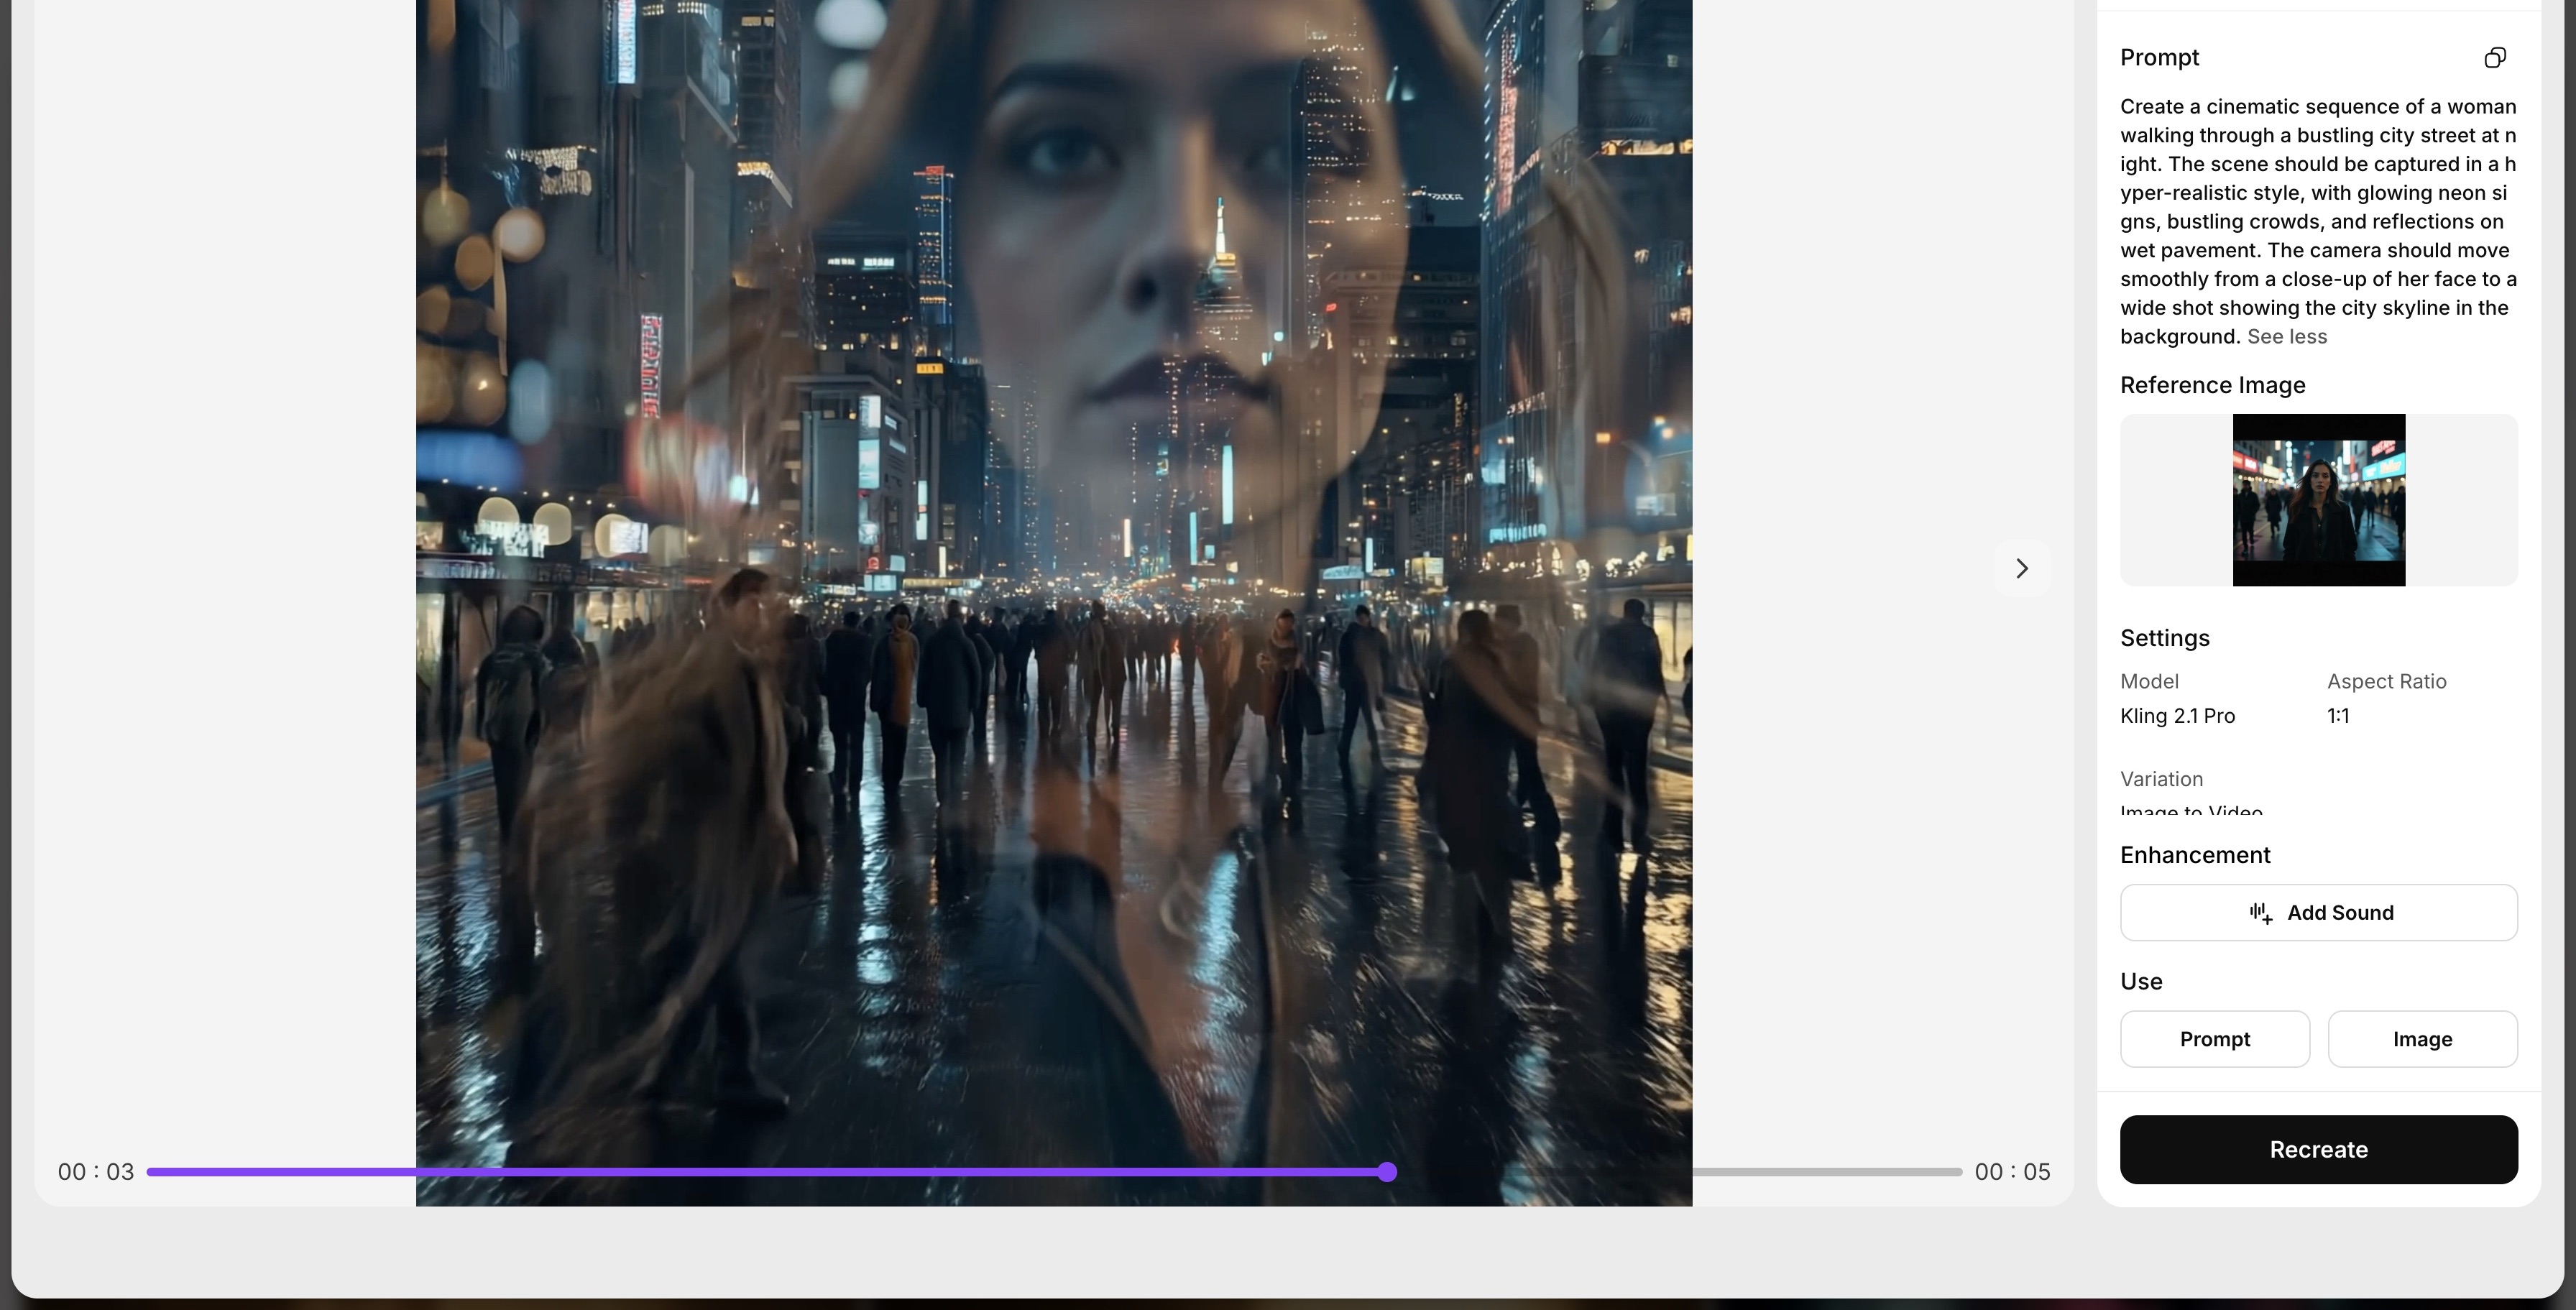2576x1310 pixels.
Task: Open the reference image thumbnail
Action: [2319, 500]
